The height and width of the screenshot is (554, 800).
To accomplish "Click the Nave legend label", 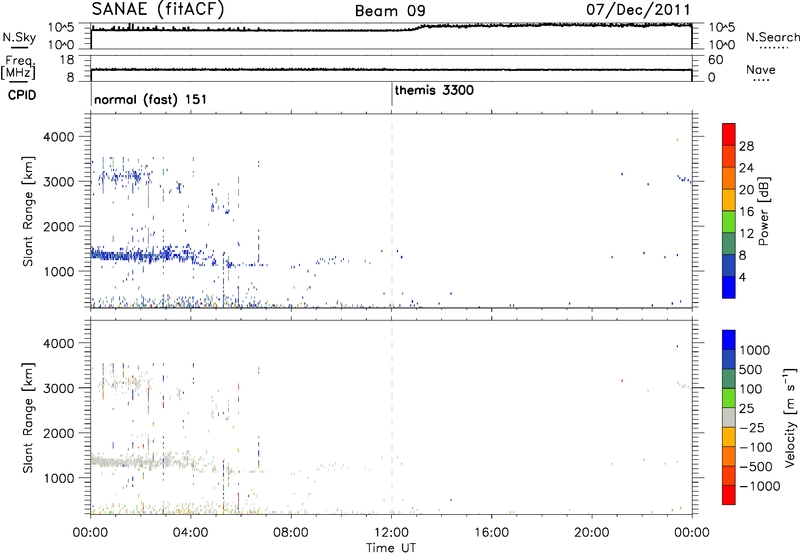I will 761,69.
